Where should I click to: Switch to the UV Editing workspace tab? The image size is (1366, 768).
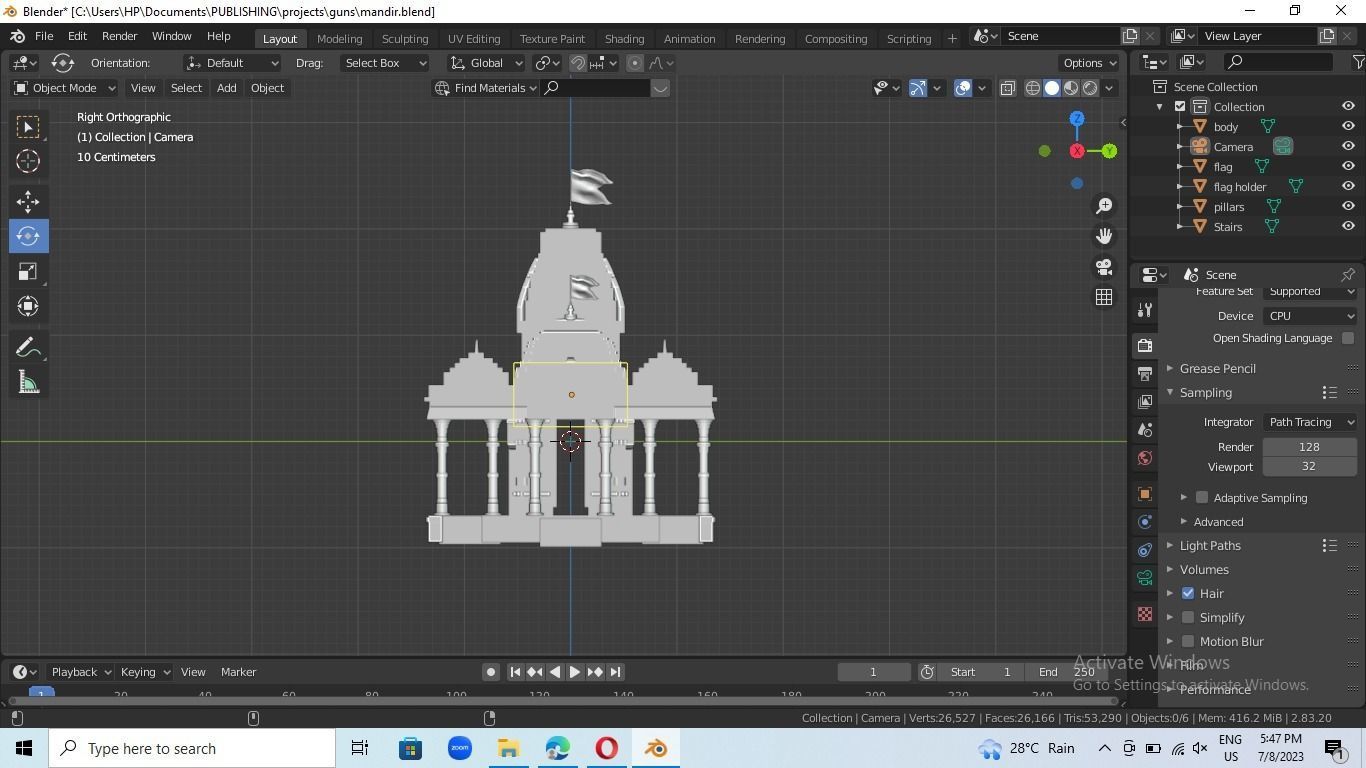click(x=474, y=38)
